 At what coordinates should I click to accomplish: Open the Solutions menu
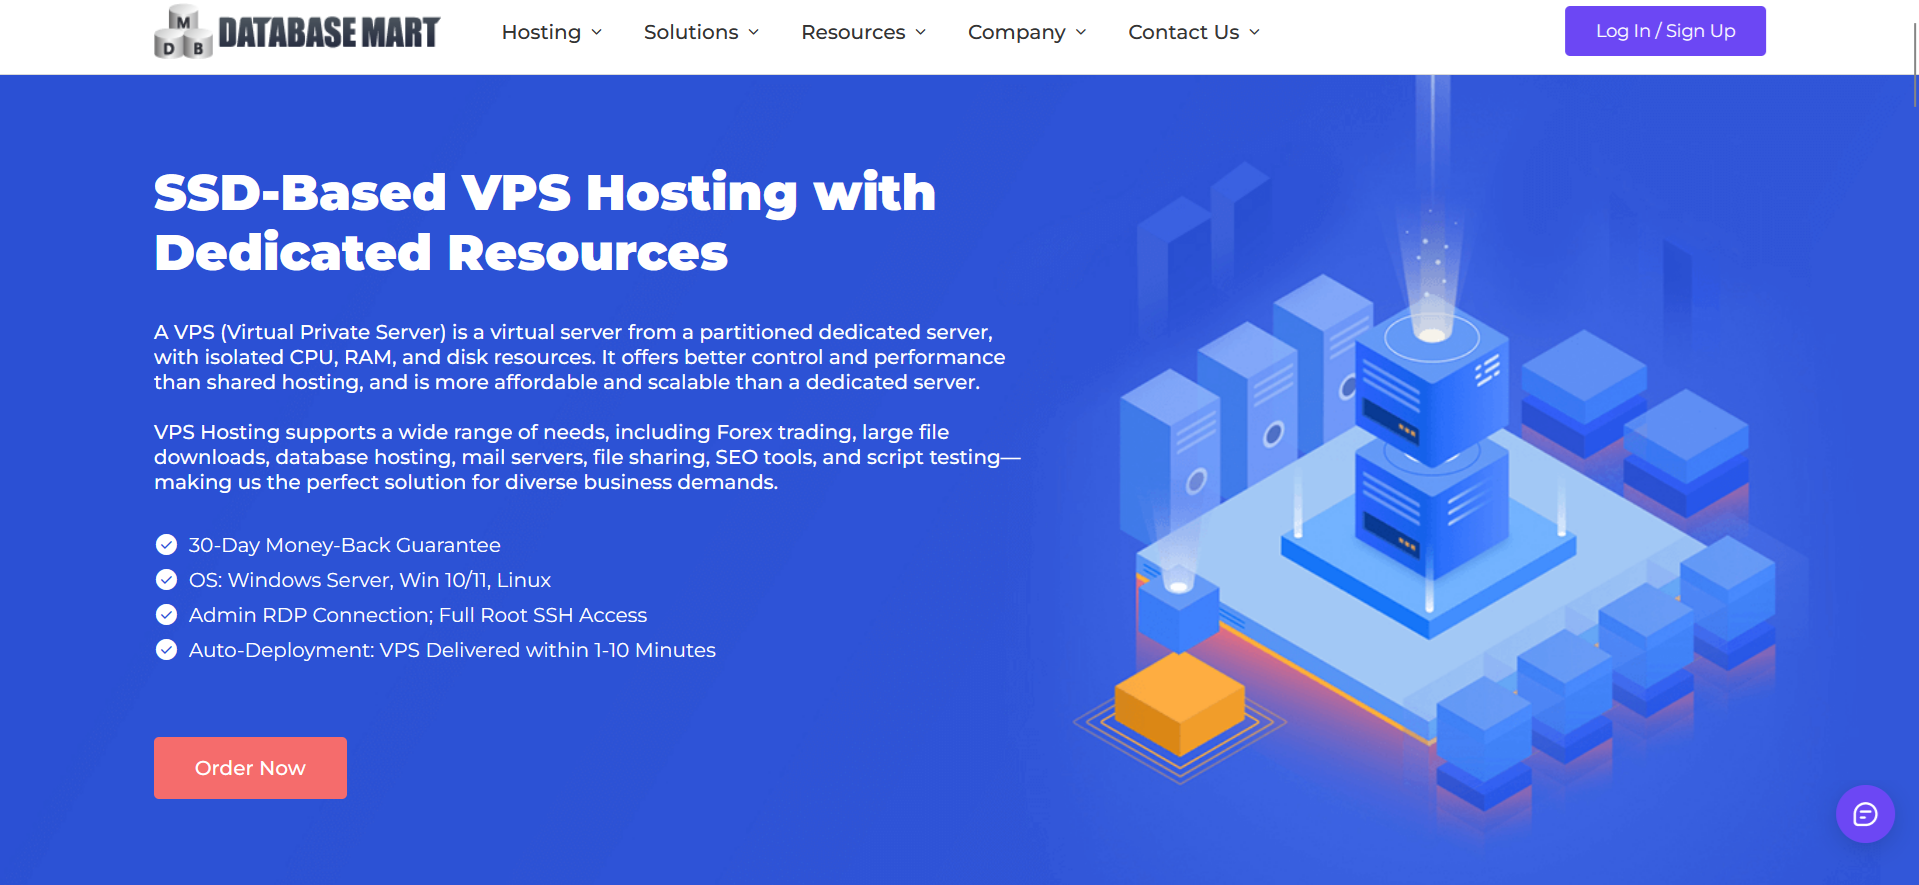coord(702,32)
